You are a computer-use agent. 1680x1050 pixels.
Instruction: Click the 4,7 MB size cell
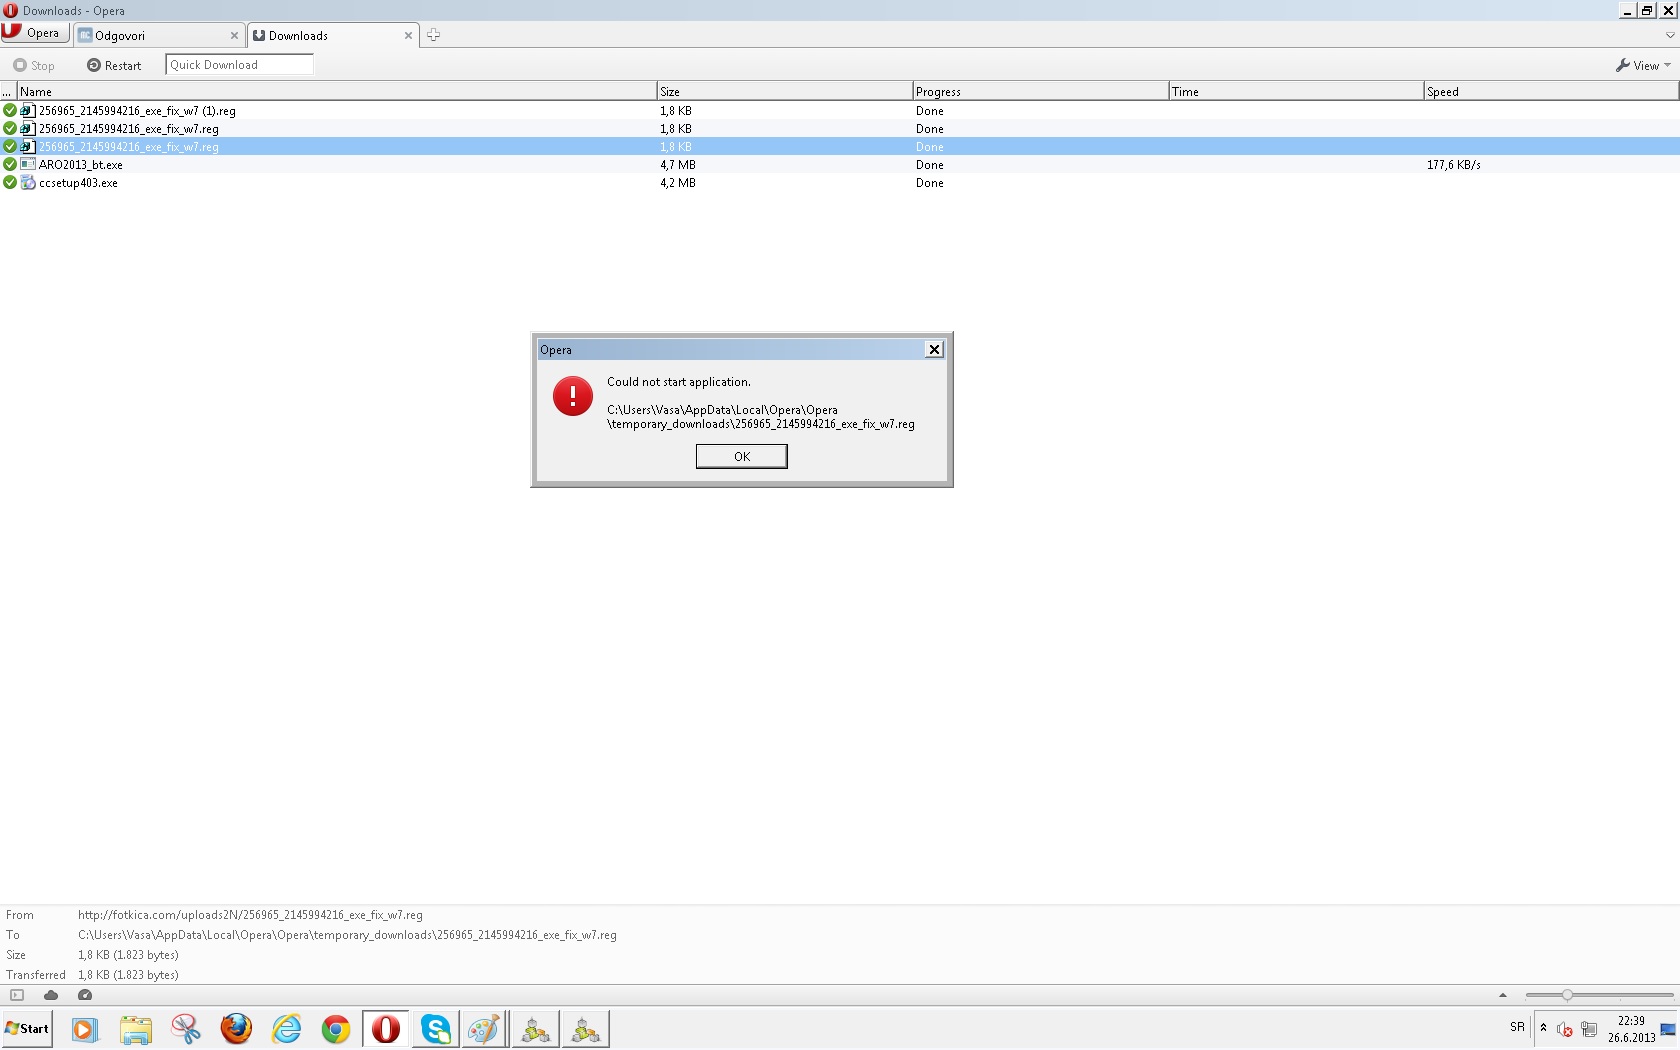(678, 165)
